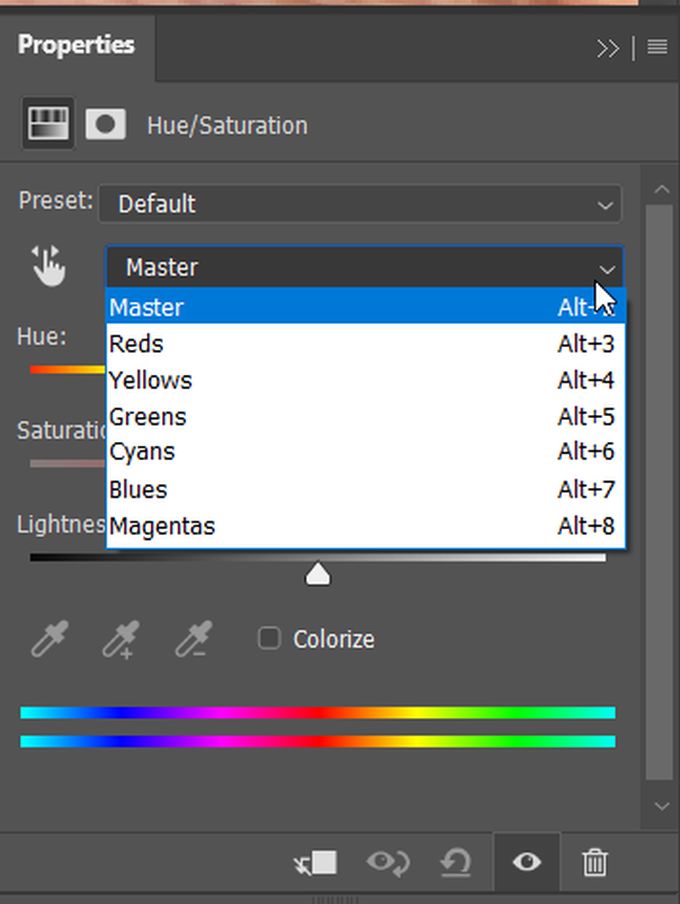Open the Properties panel options menu
680x904 pixels.
coord(657,47)
